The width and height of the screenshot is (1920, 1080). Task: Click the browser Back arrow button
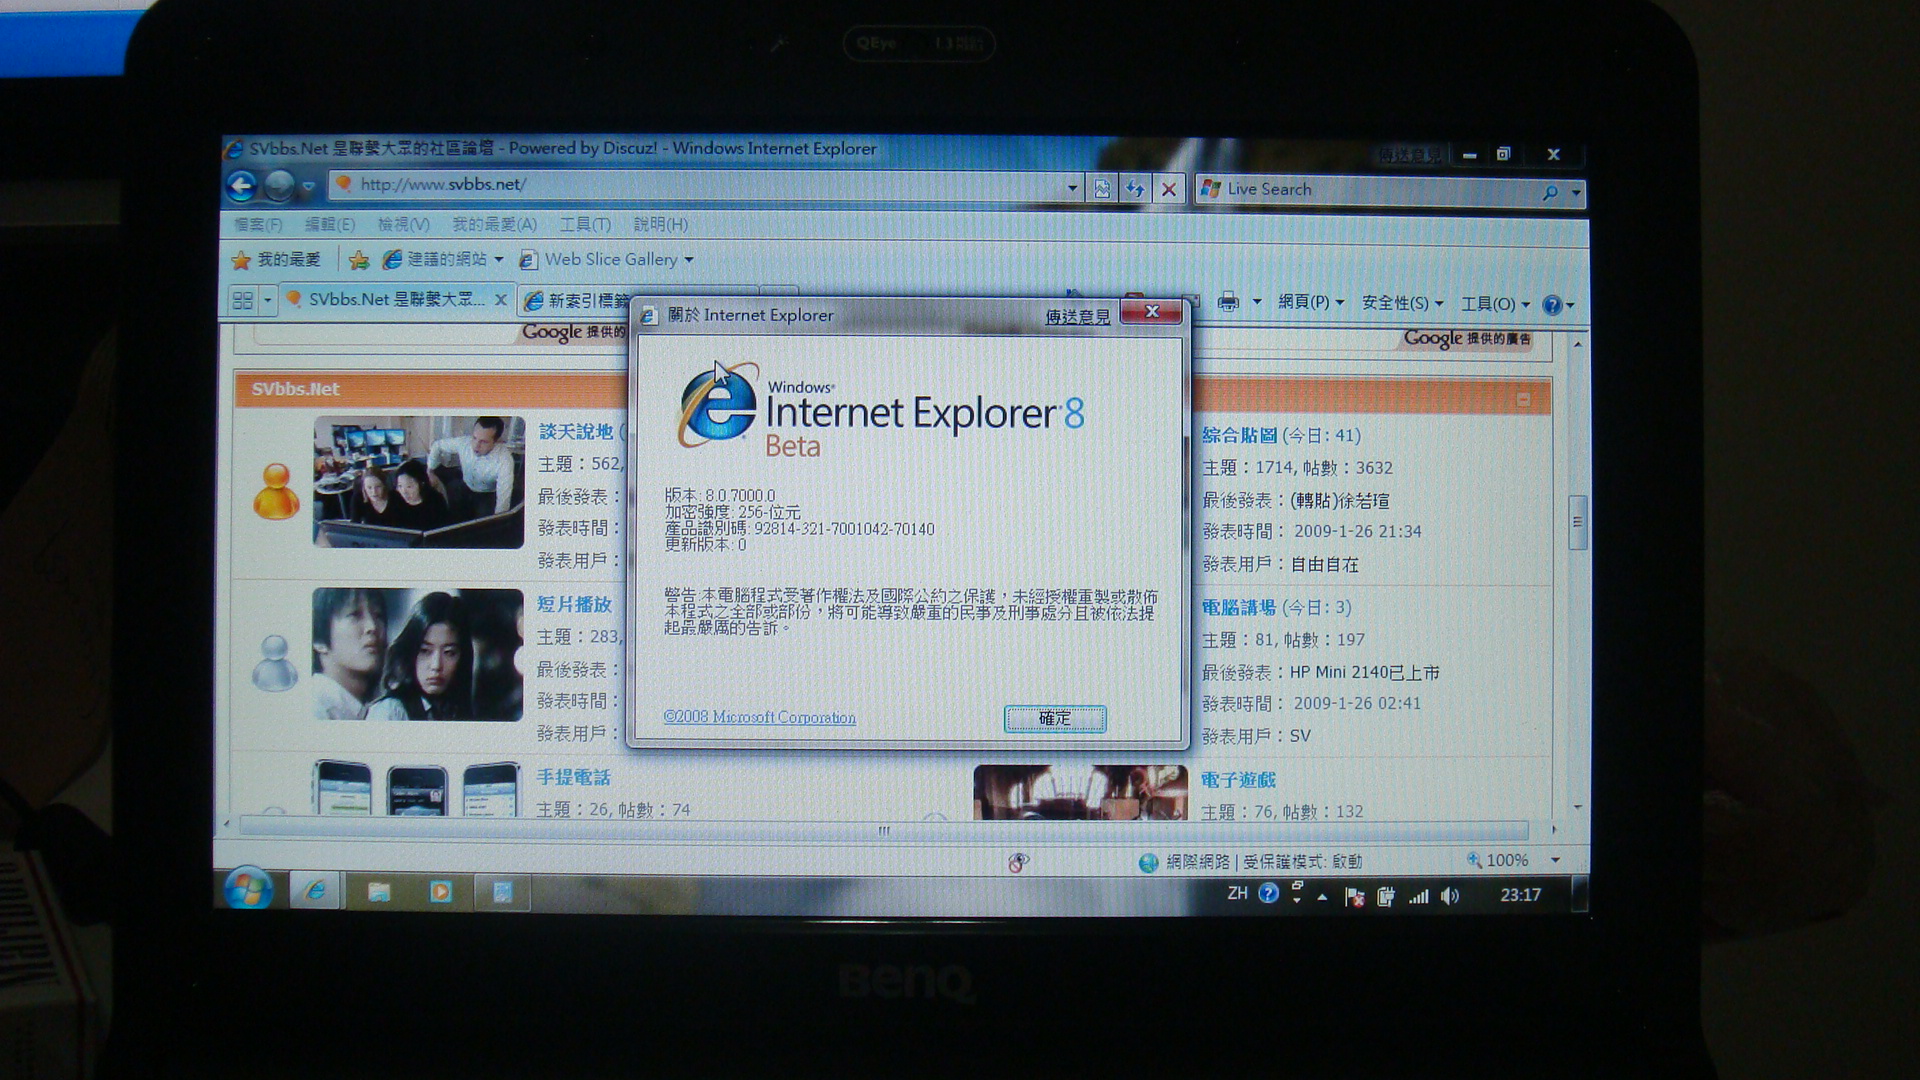pos(241,185)
